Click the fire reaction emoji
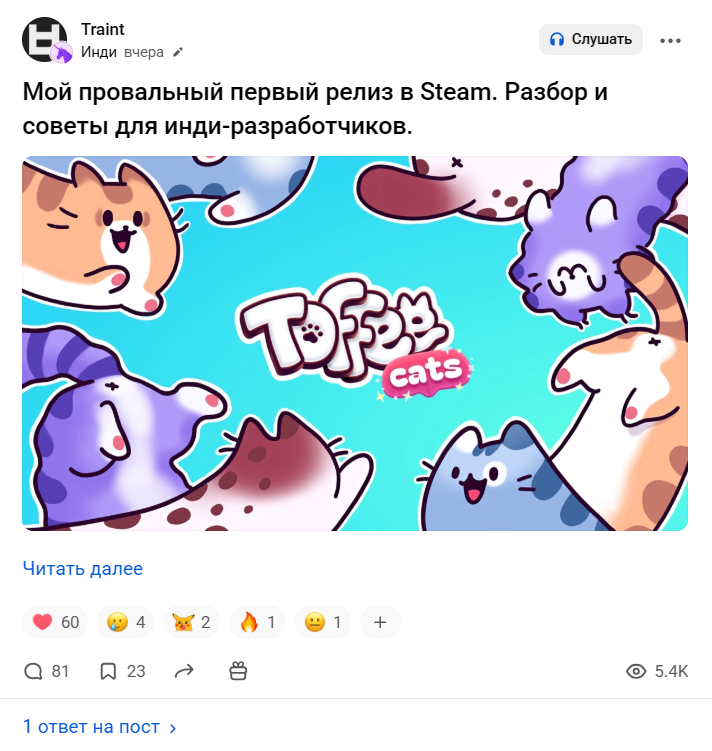The image size is (712, 751). click(249, 622)
